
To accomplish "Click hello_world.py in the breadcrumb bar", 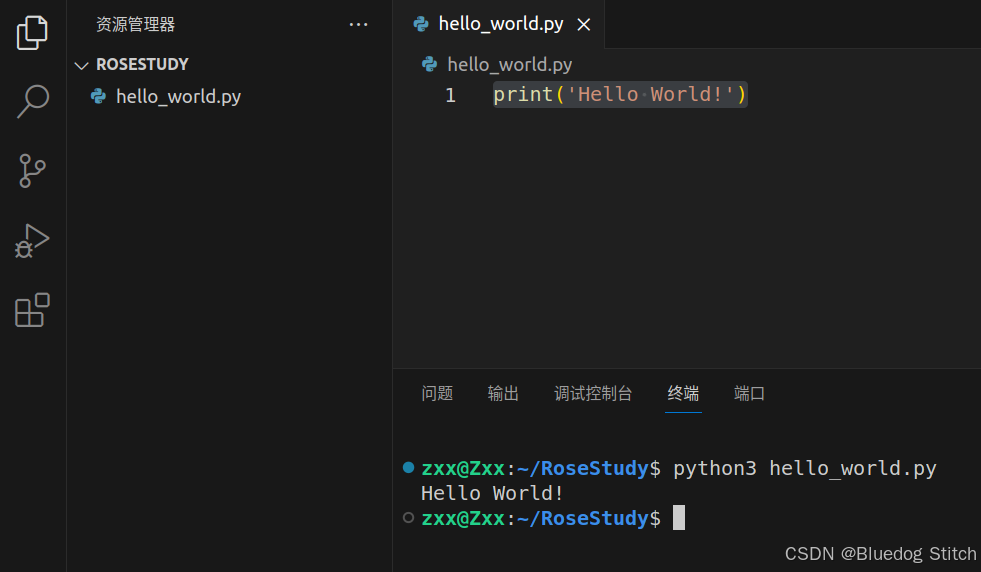I will (x=509, y=64).
